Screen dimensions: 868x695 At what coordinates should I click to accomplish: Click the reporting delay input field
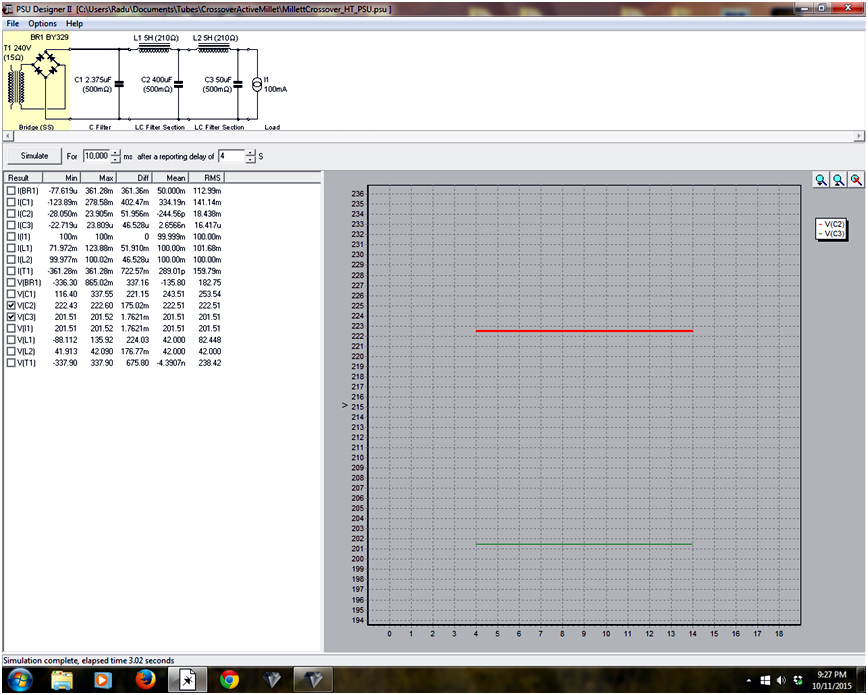[230, 156]
